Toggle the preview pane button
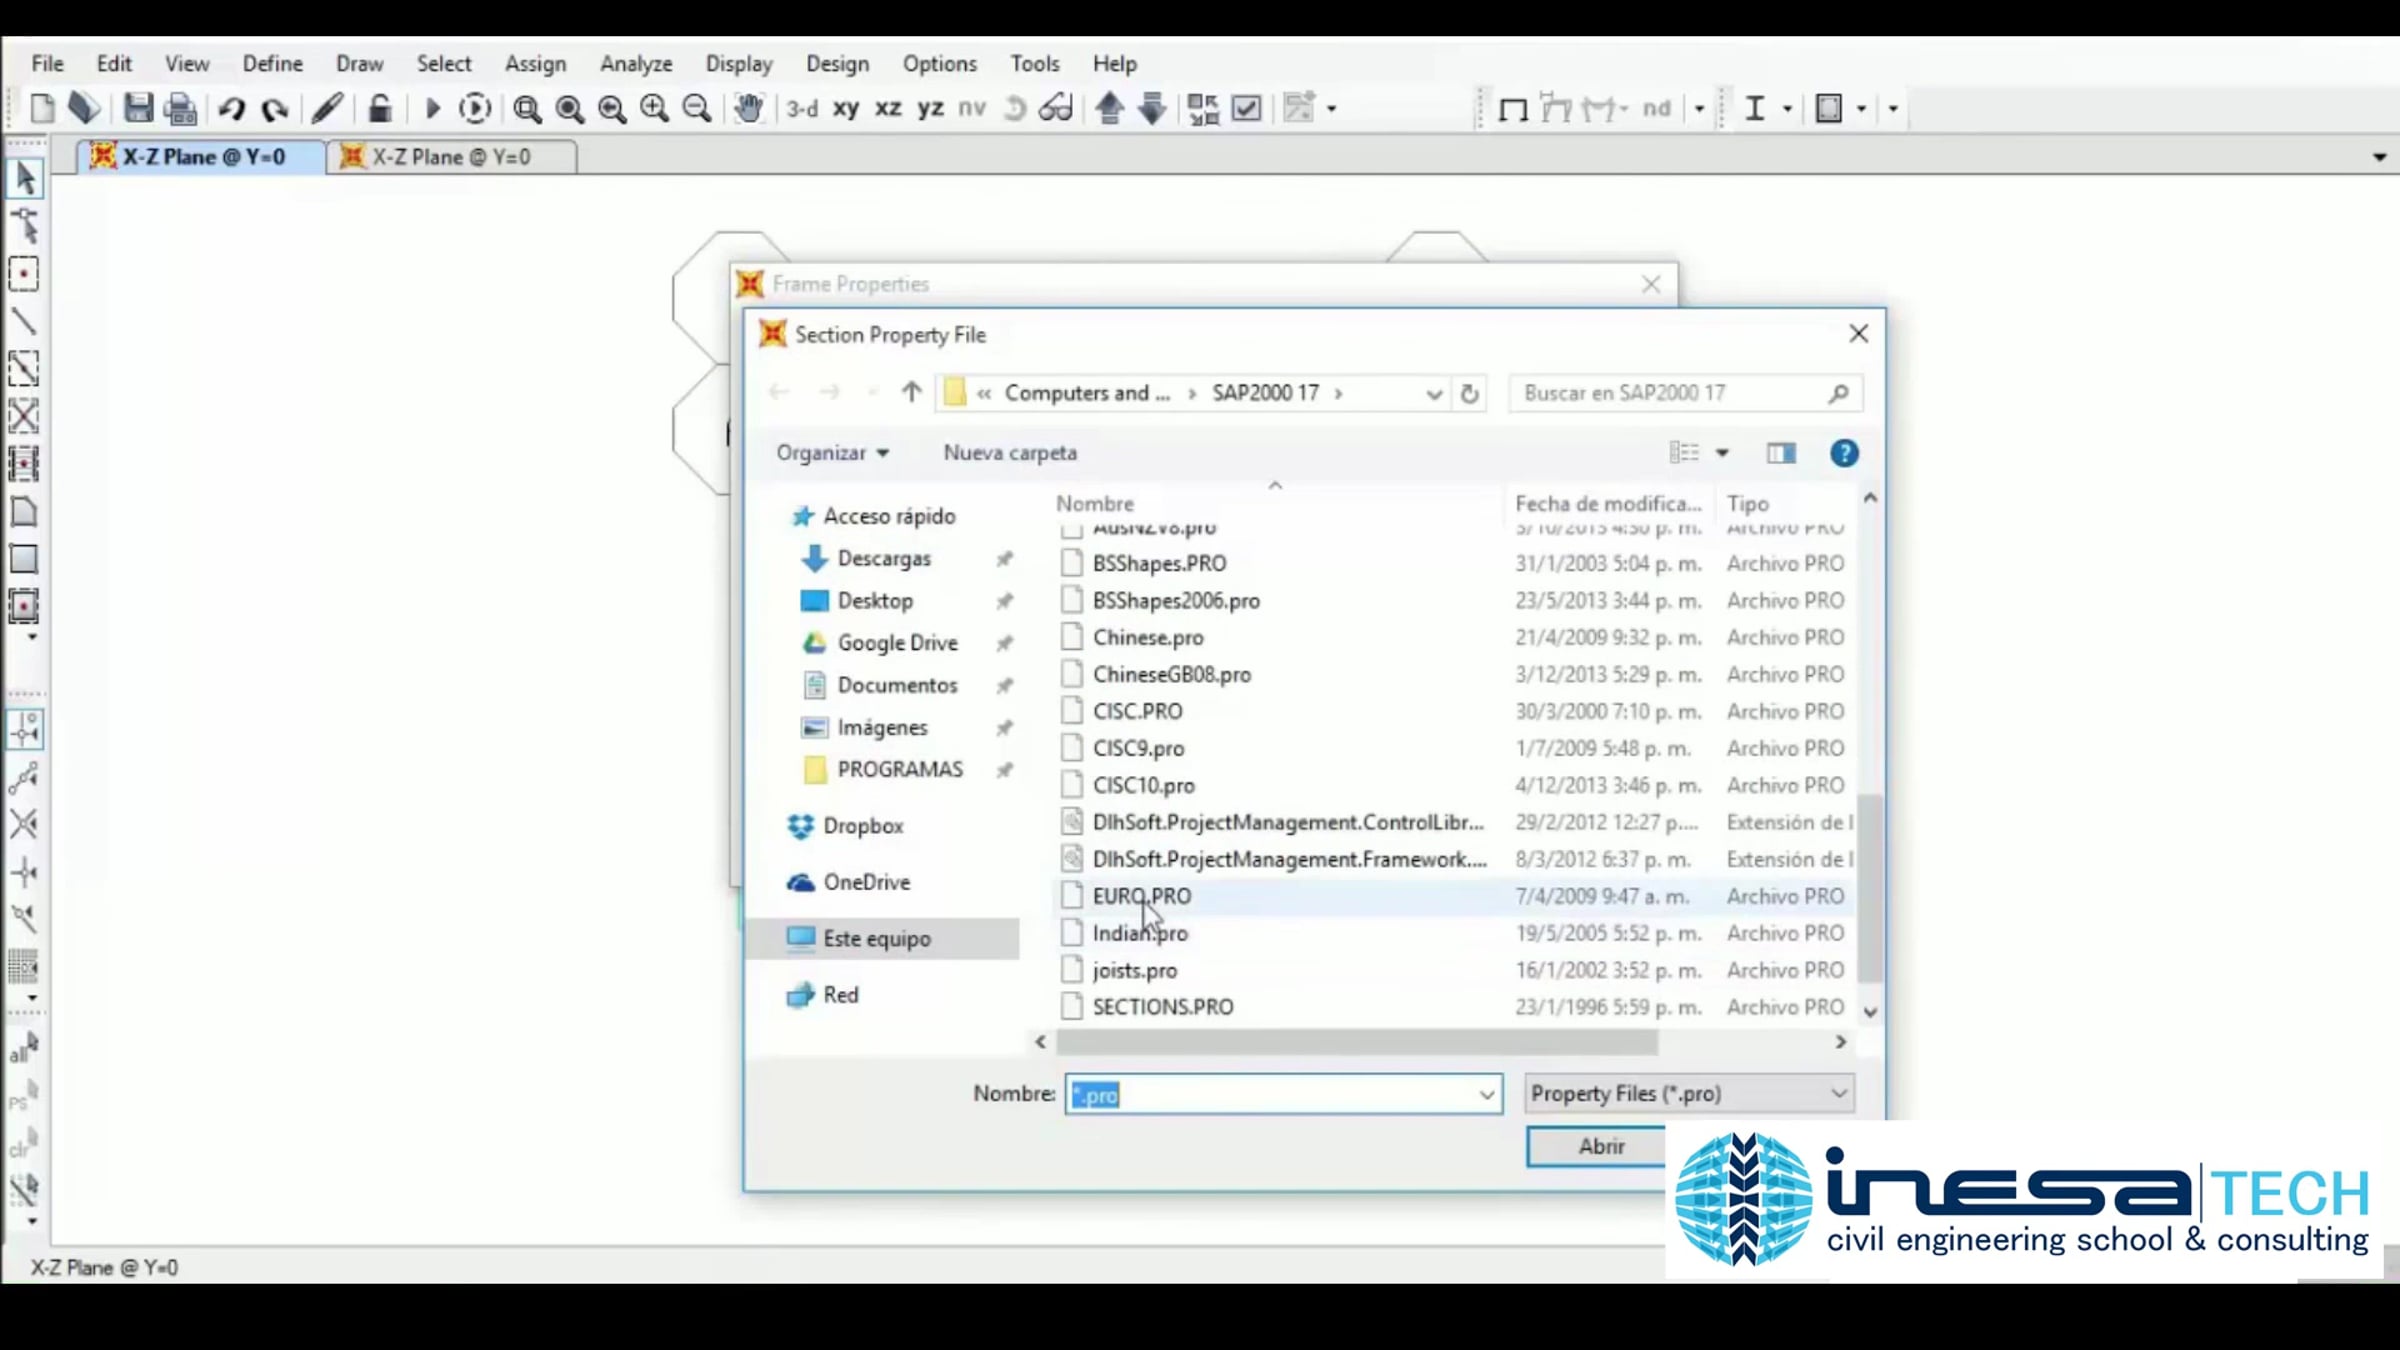Viewport: 2400px width, 1350px height. [1781, 453]
